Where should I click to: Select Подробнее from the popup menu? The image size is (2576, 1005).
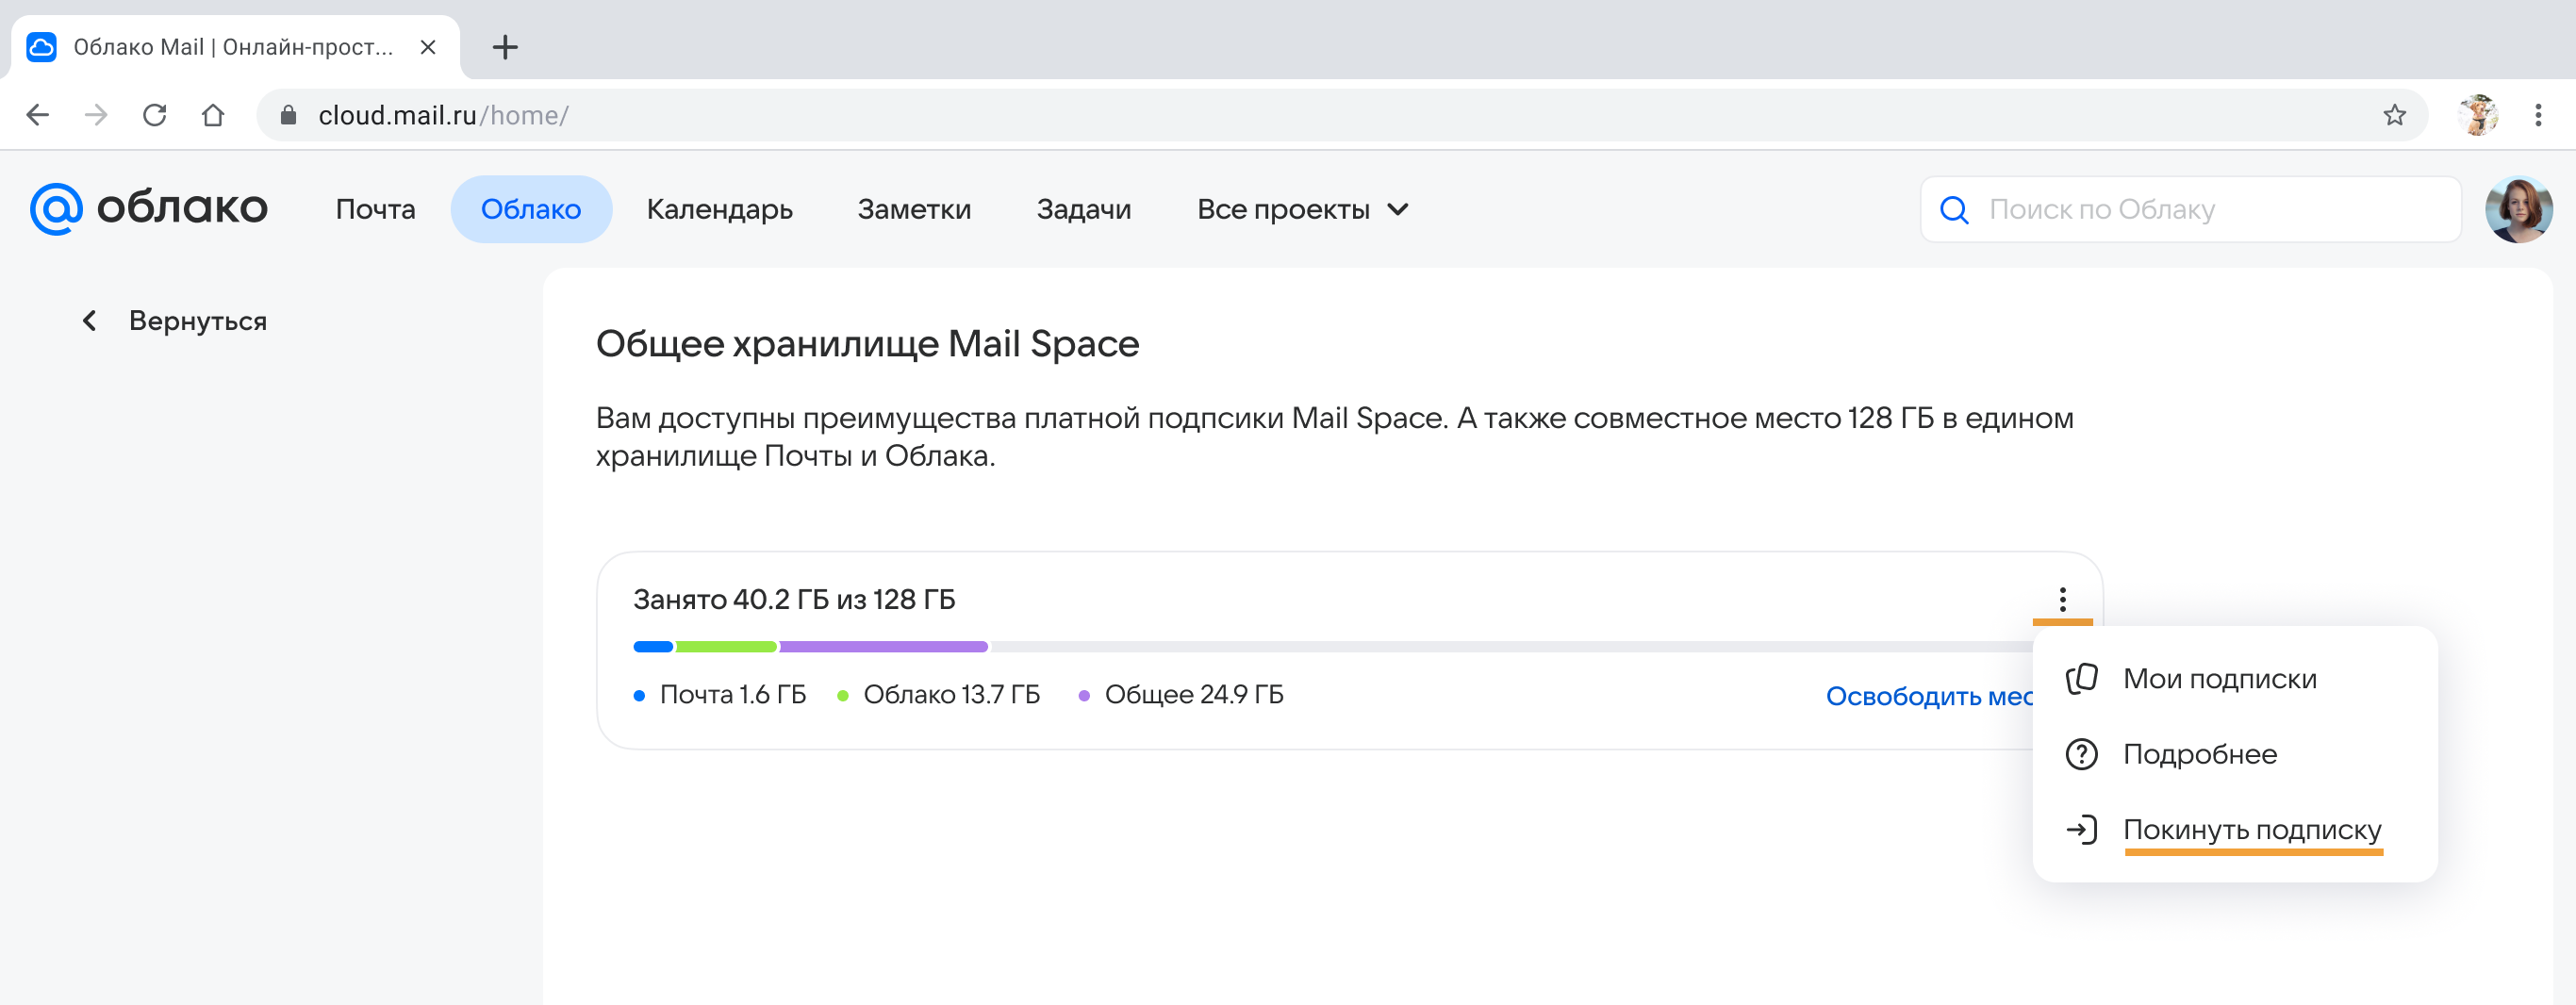2234,754
